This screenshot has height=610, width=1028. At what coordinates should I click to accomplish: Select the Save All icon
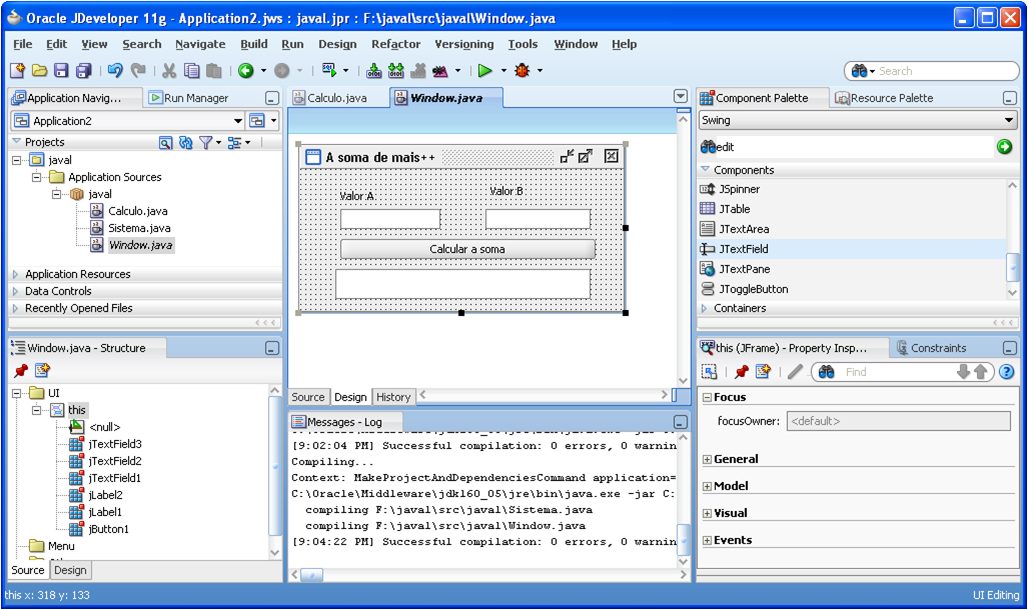(x=84, y=70)
